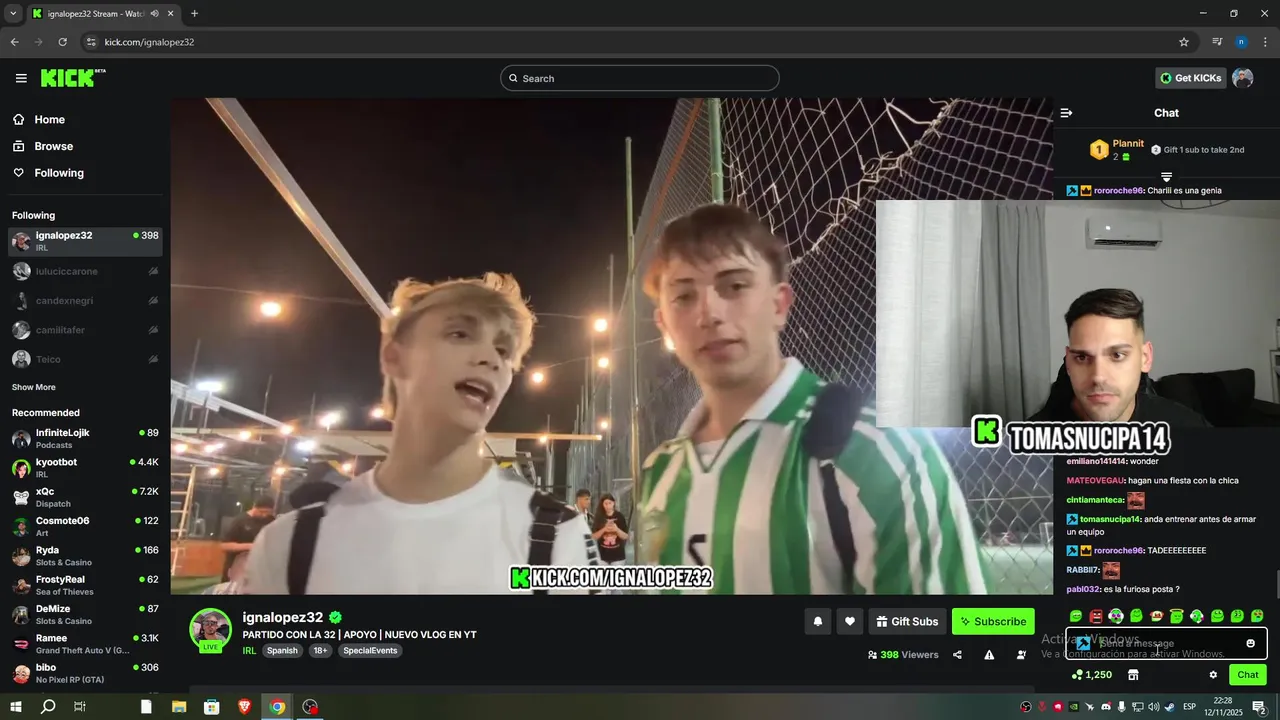This screenshot has width=1280, height=720.
Task: Select the first green smiling emote
Action: coord(1076,616)
